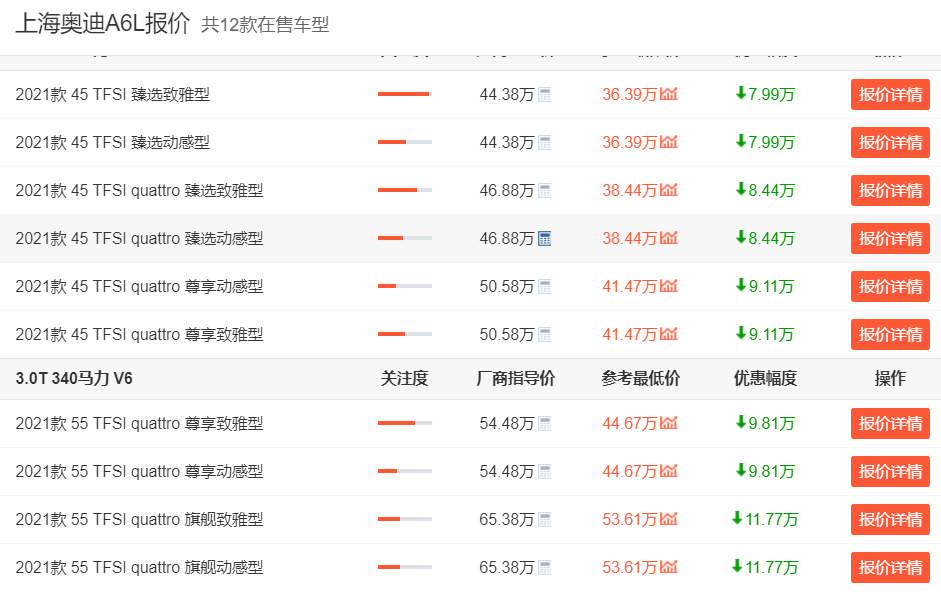
Task: Click 报价详情 for 45 TFSI quattro 尊享致雅型
Action: pos(890,335)
